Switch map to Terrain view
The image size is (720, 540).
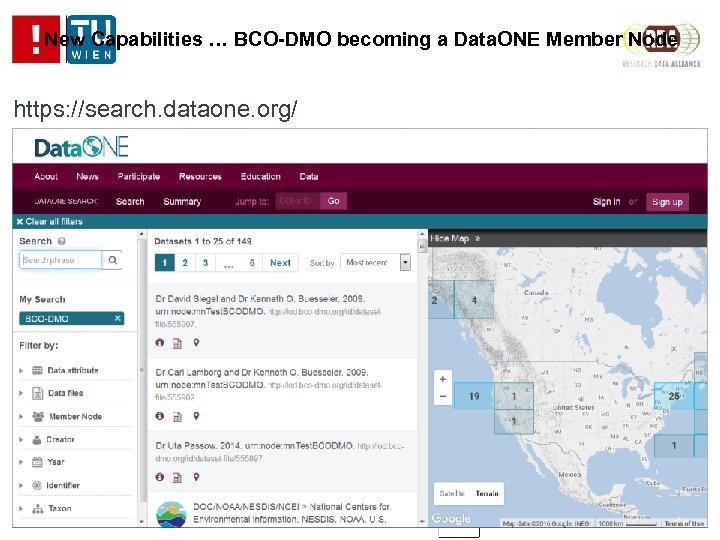coord(486,493)
